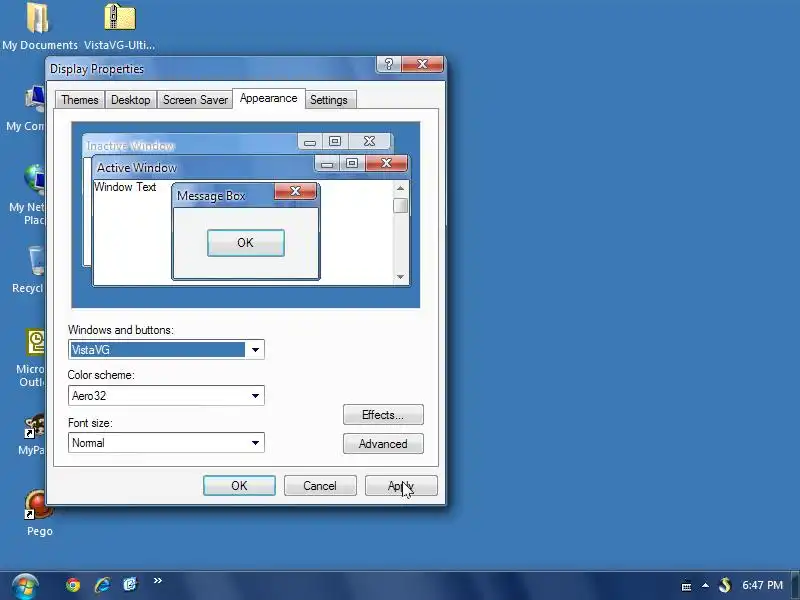800x600 pixels.
Task: Expand the quick launch overflow chevron
Action: (x=158, y=580)
